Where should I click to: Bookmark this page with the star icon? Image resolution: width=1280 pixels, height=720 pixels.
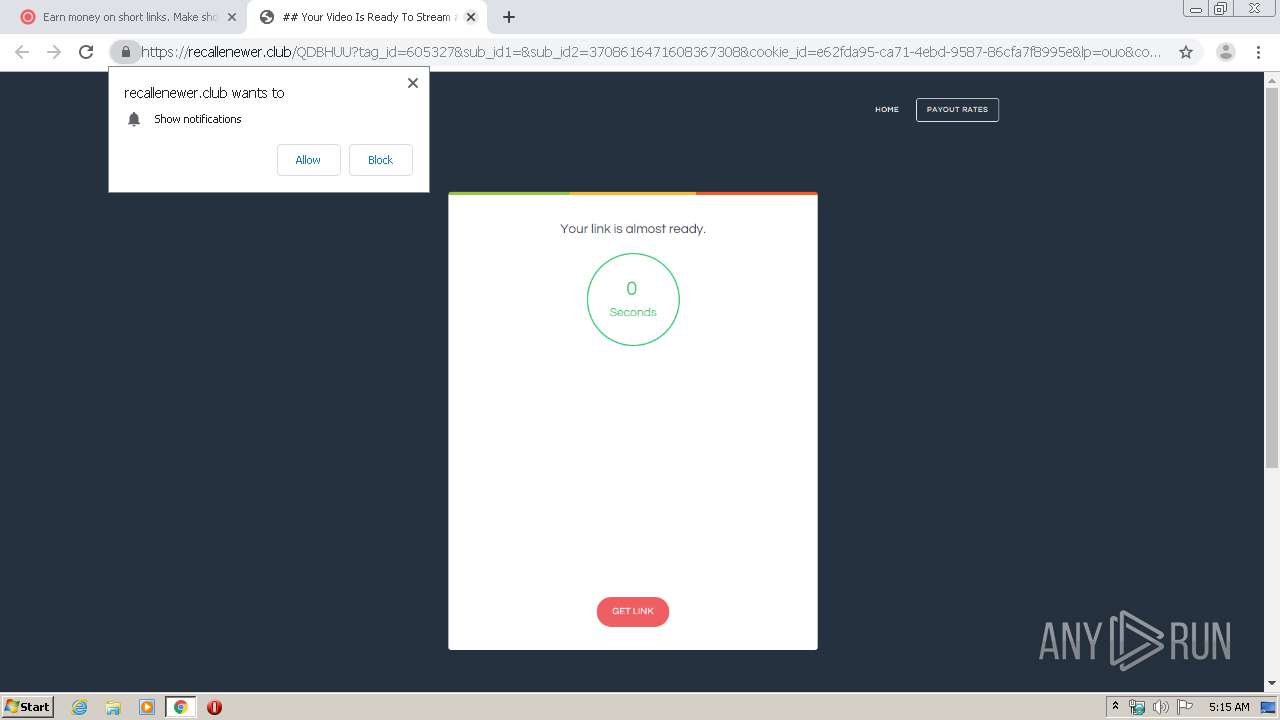tap(1186, 52)
